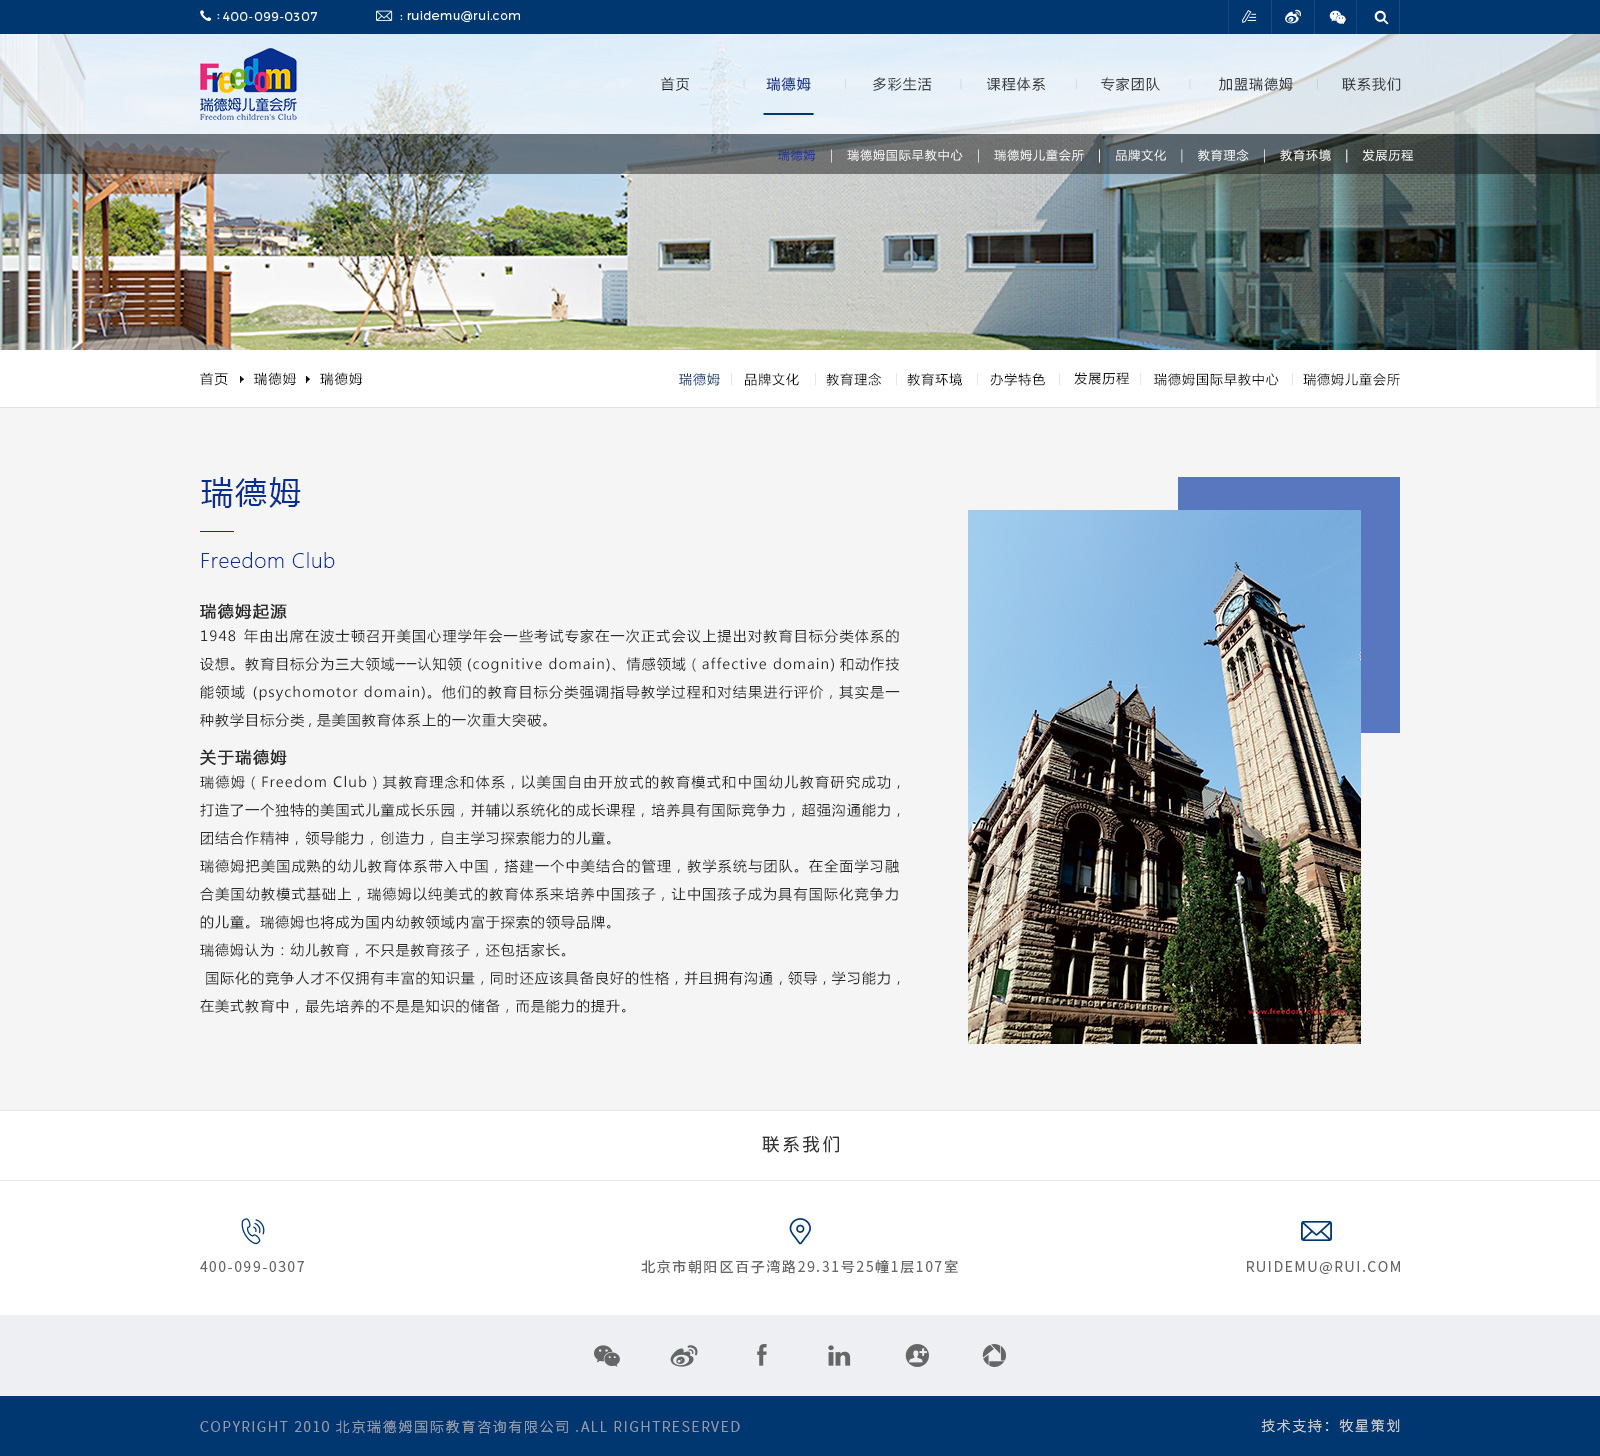The width and height of the screenshot is (1600, 1456).
Task: Click the clock tower building photo
Action: pos(1163,780)
